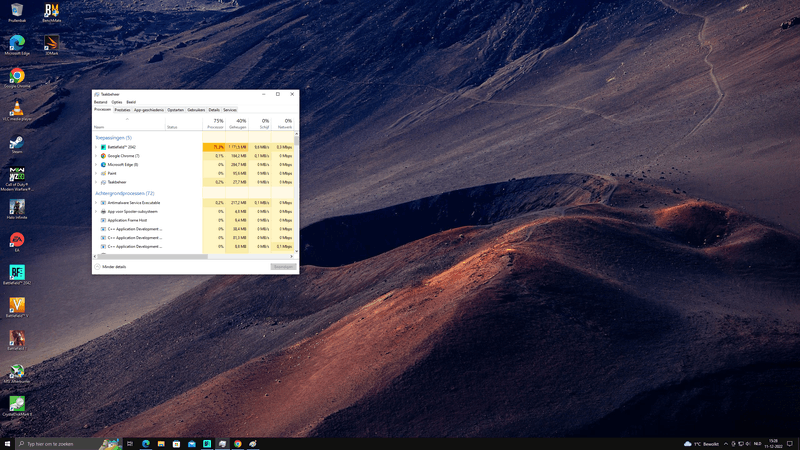
Task: Collapse view with Minder details
Action: click(x=110, y=267)
